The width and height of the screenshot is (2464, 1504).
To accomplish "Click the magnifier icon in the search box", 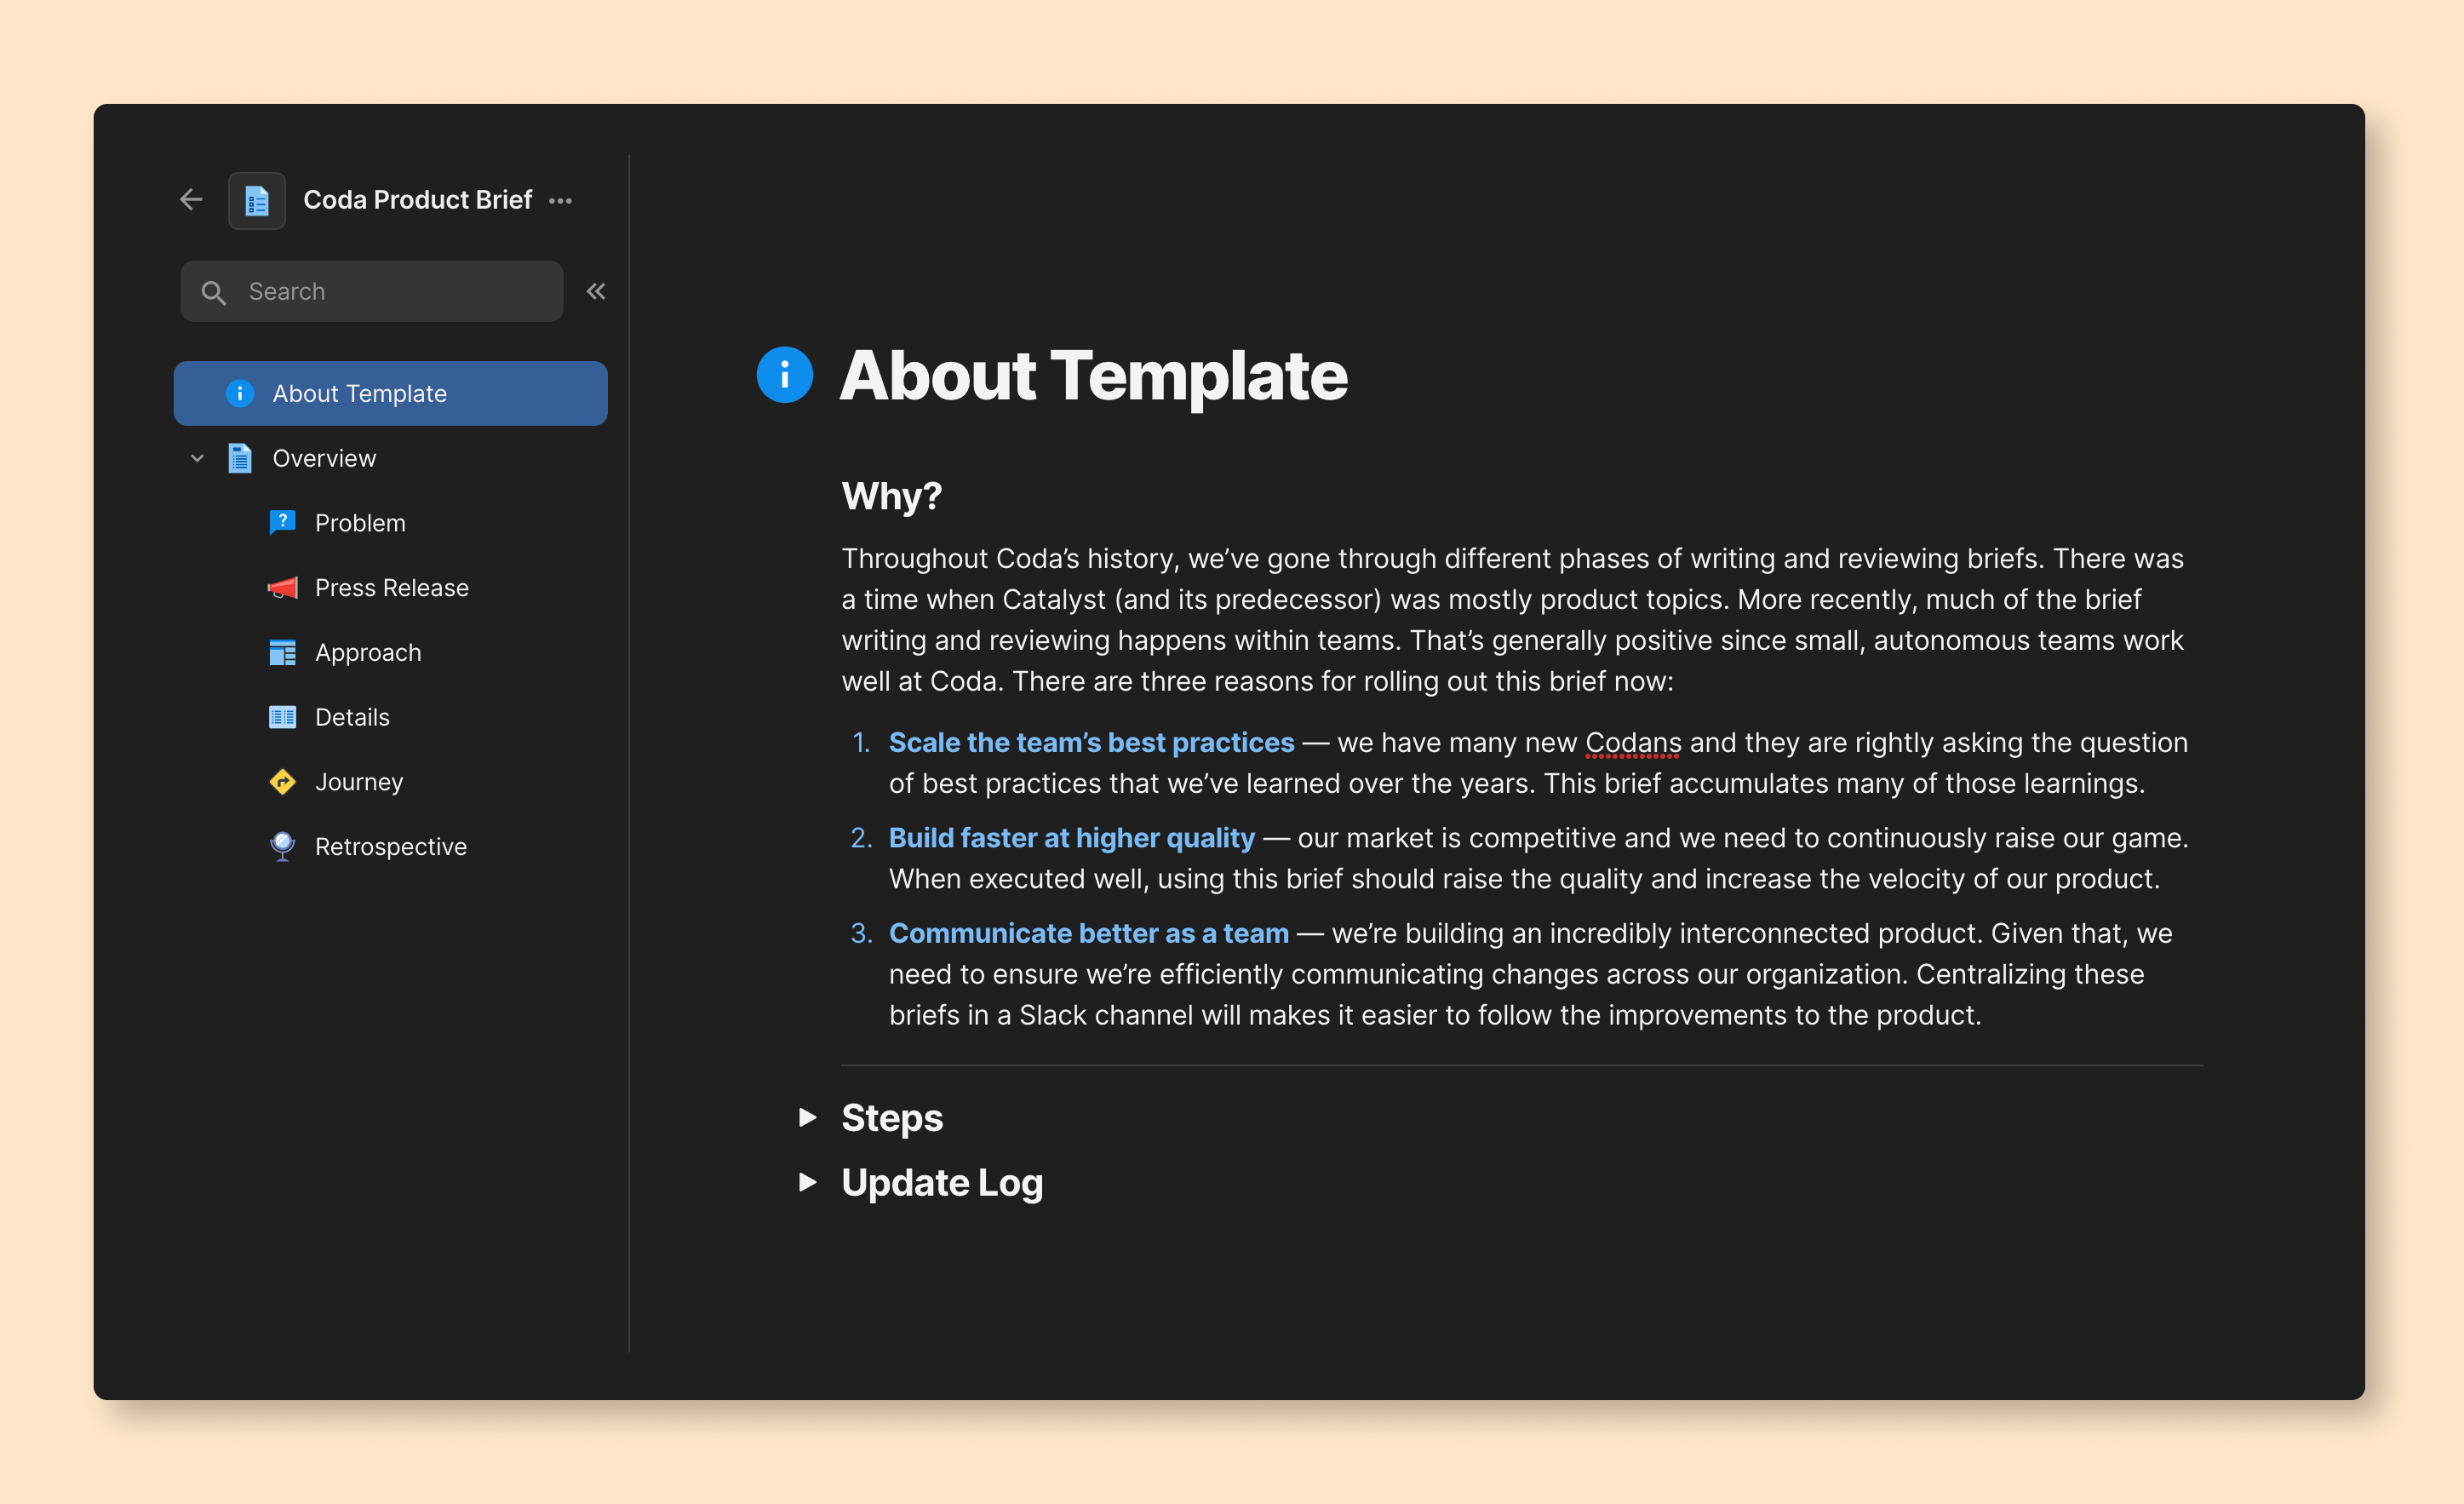I will tap(213, 292).
